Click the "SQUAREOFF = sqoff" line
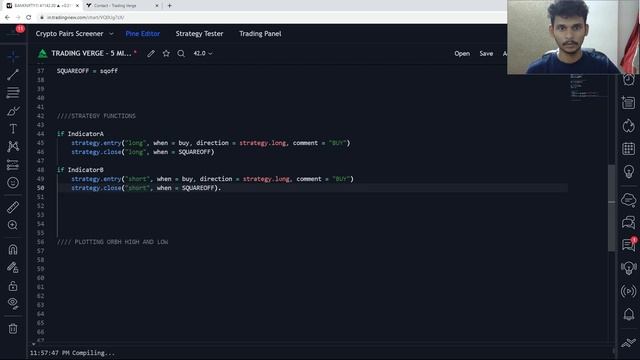Image resolution: width=640 pixels, height=360 pixels. 87,71
